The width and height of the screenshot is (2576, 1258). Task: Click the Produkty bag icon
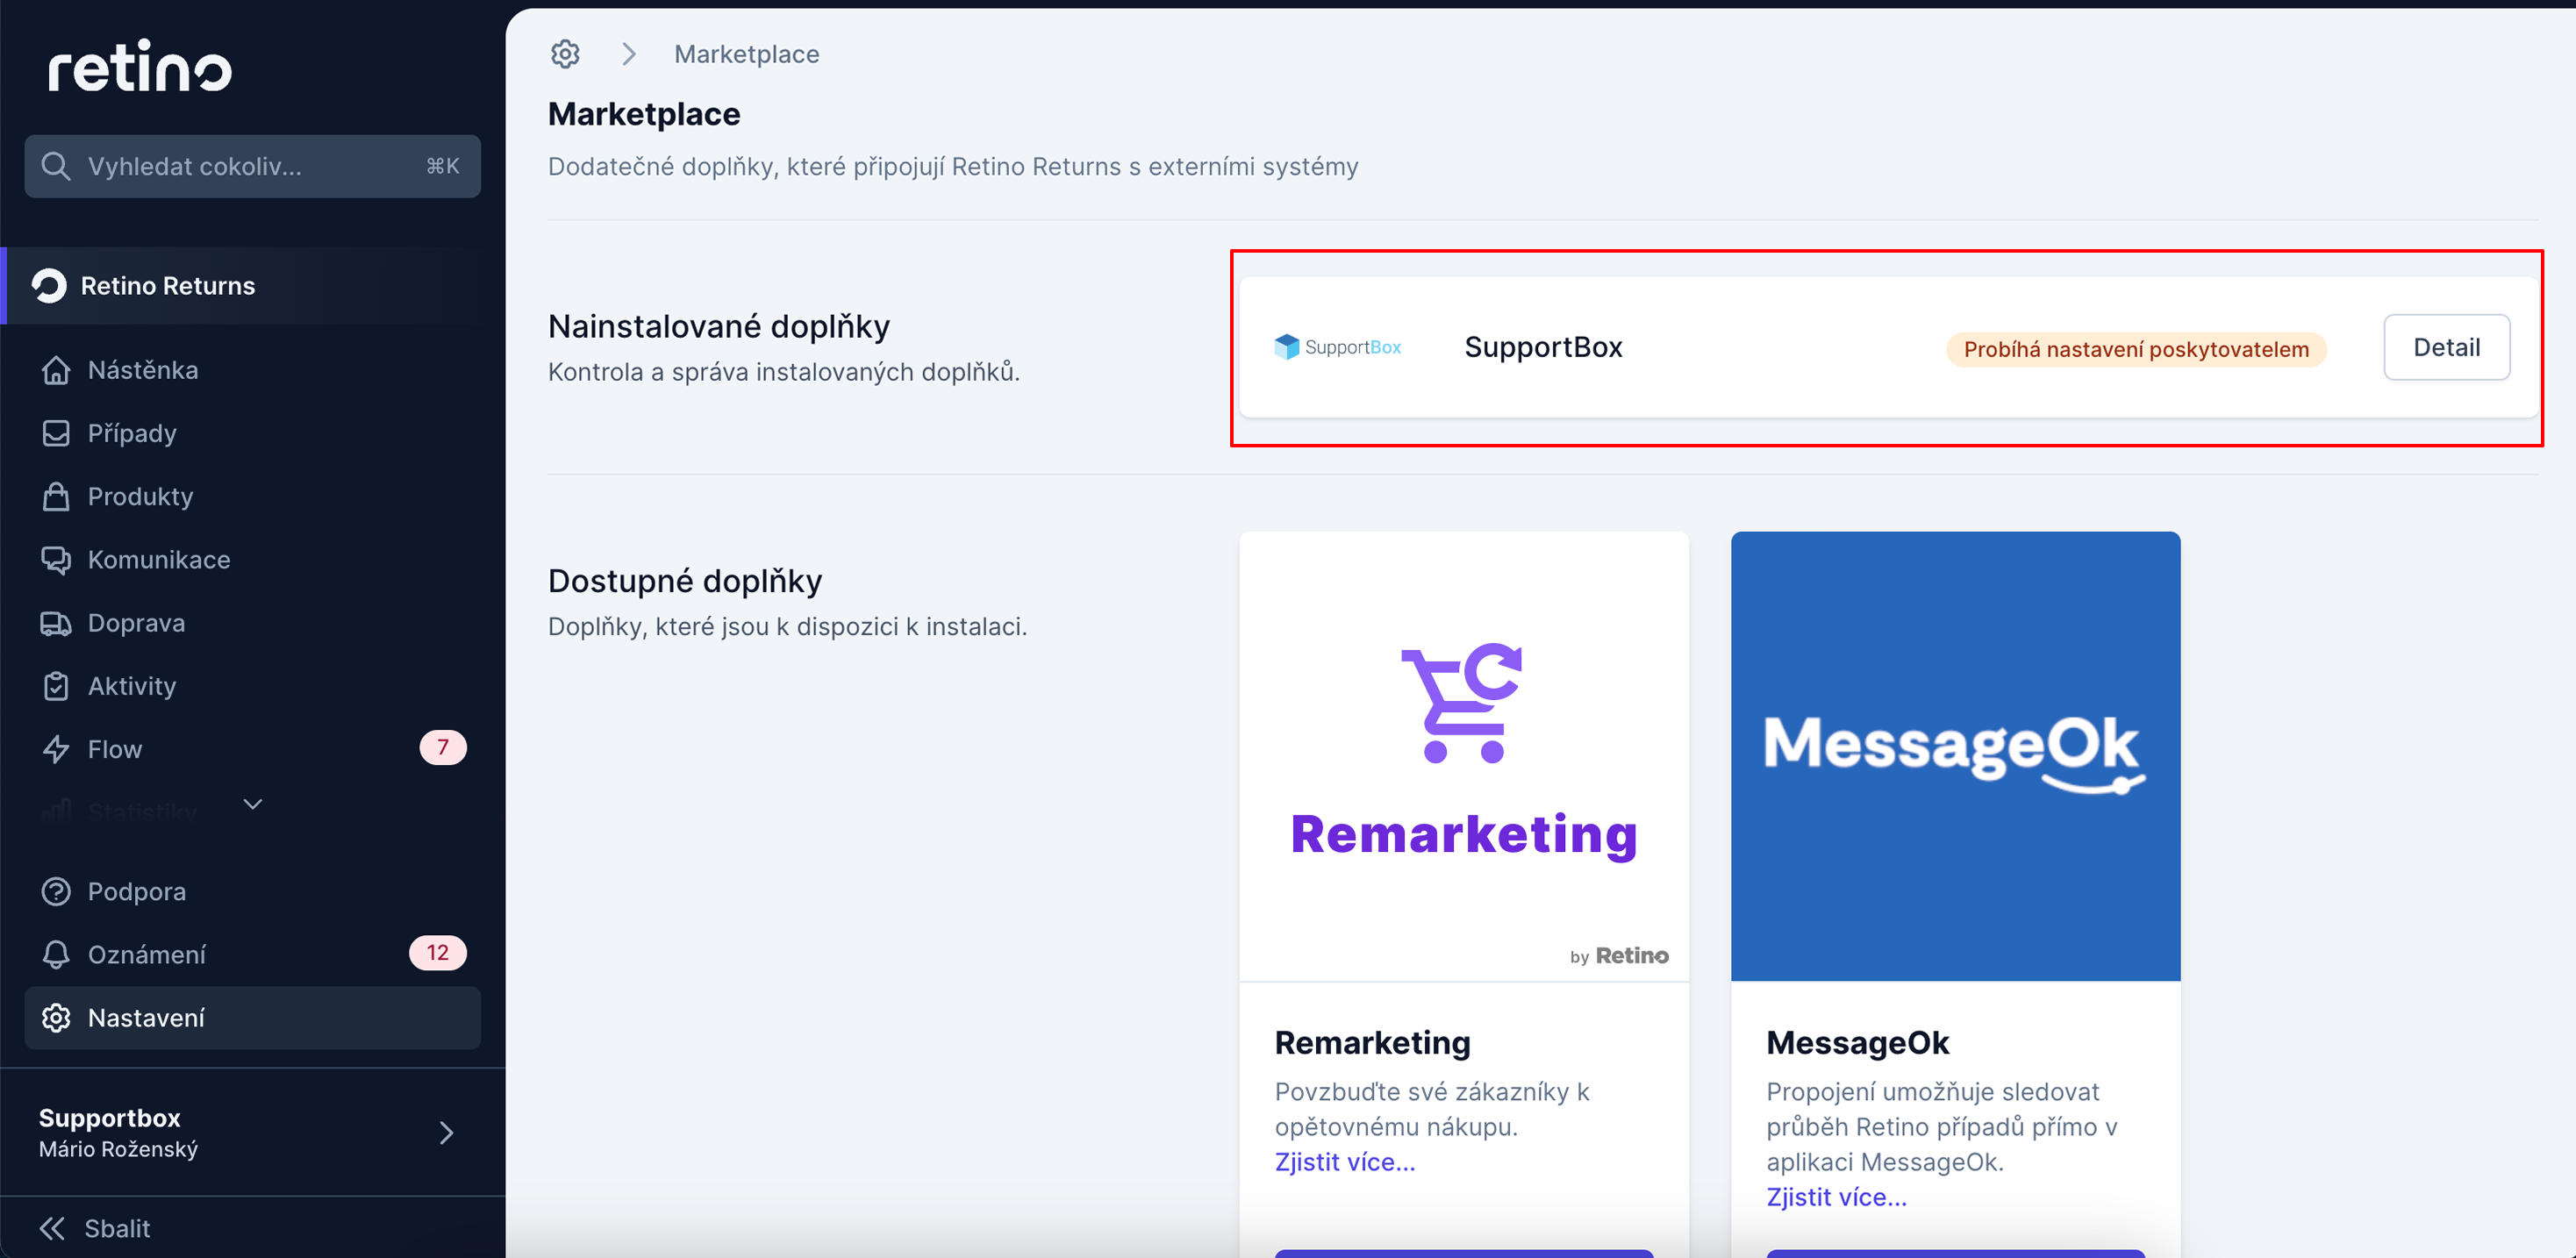(56, 496)
